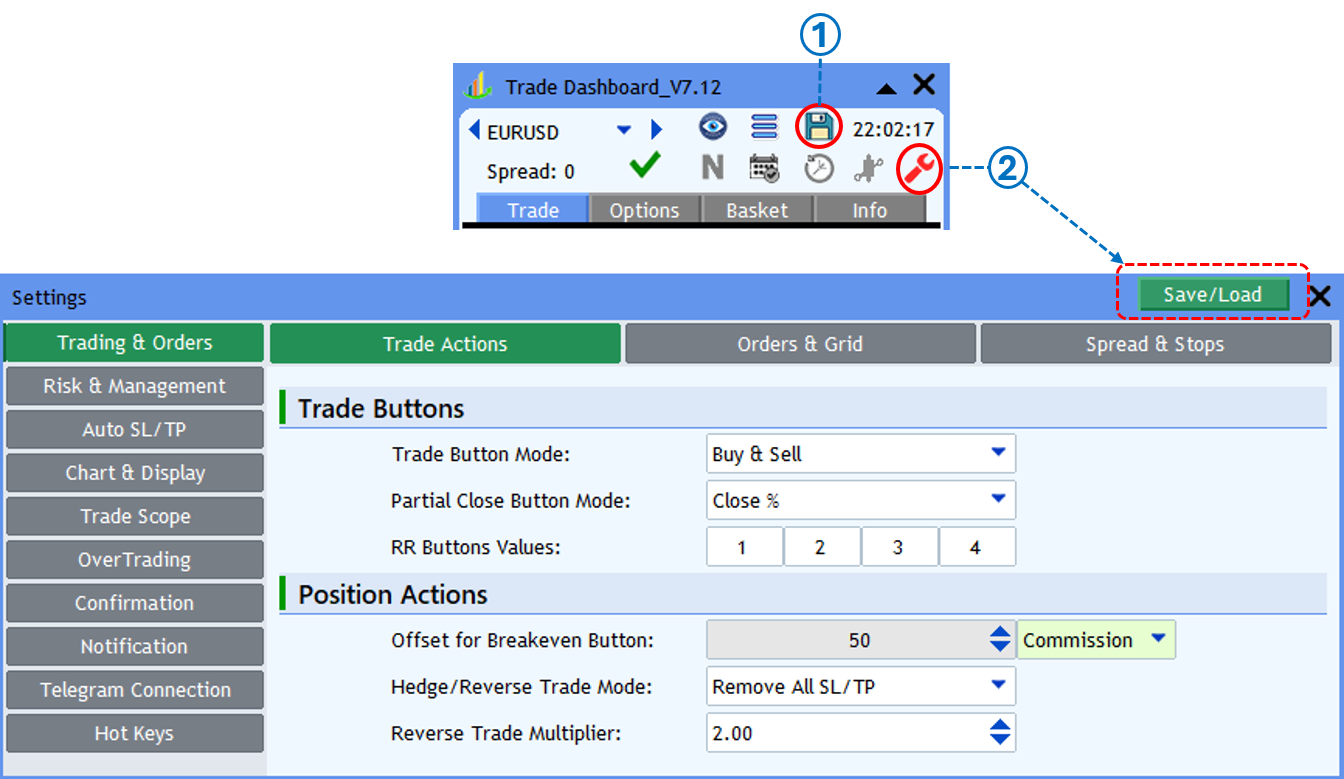The height and width of the screenshot is (779, 1344).
Task: Click the RR button value 1 field
Action: [x=743, y=547]
